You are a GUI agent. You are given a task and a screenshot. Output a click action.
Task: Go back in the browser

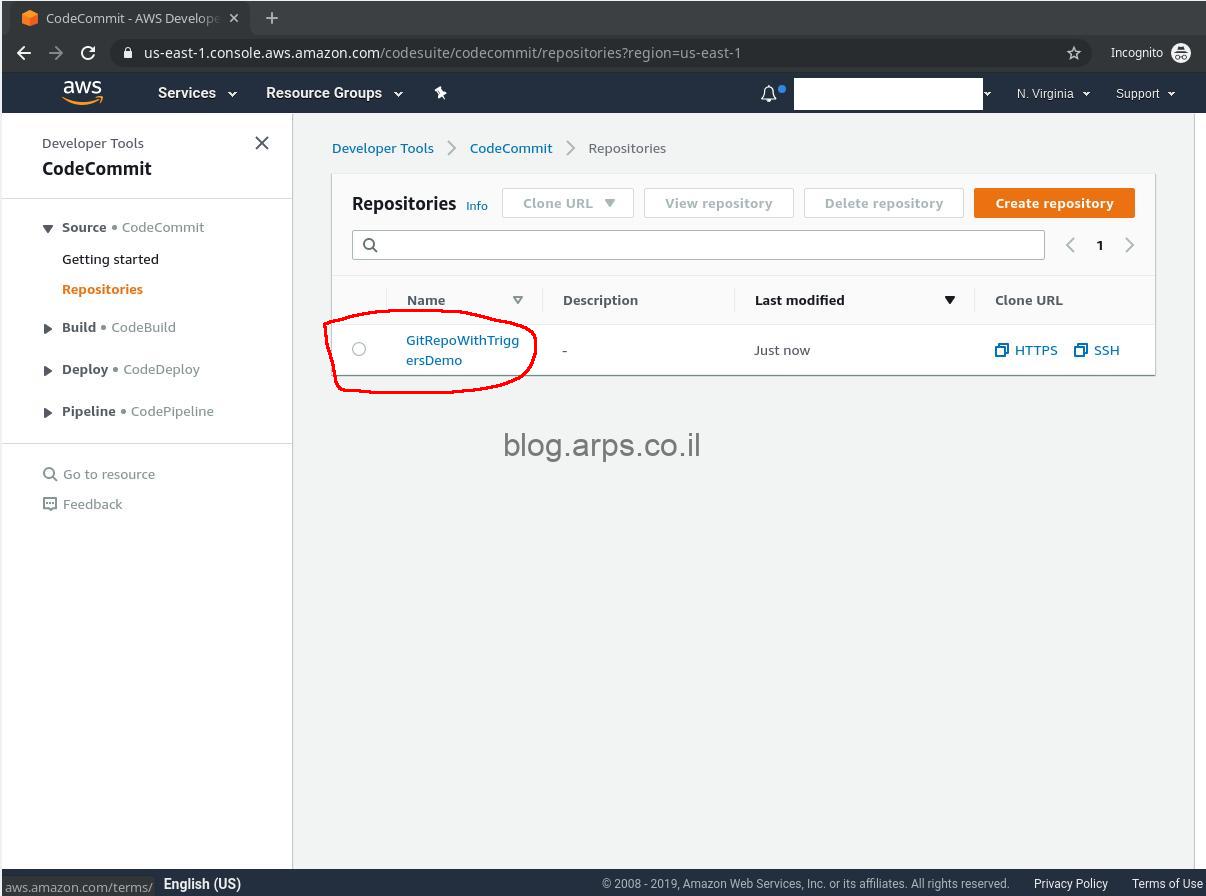point(24,53)
